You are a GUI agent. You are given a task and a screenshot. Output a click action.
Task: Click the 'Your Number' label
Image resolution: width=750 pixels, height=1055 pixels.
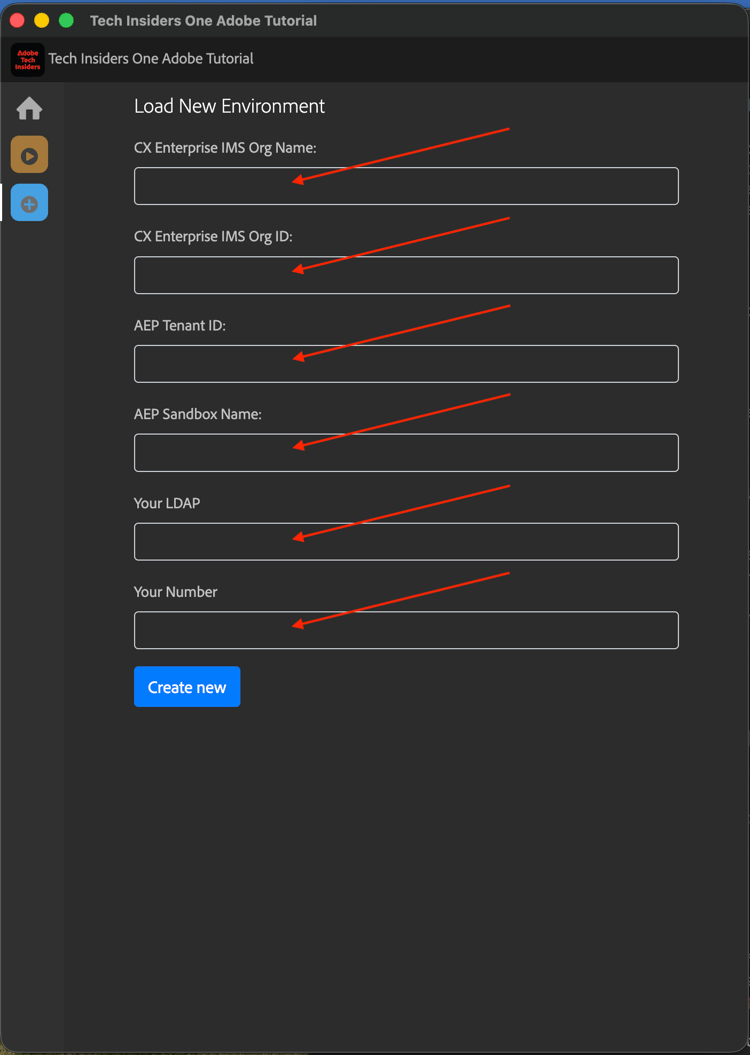click(176, 592)
